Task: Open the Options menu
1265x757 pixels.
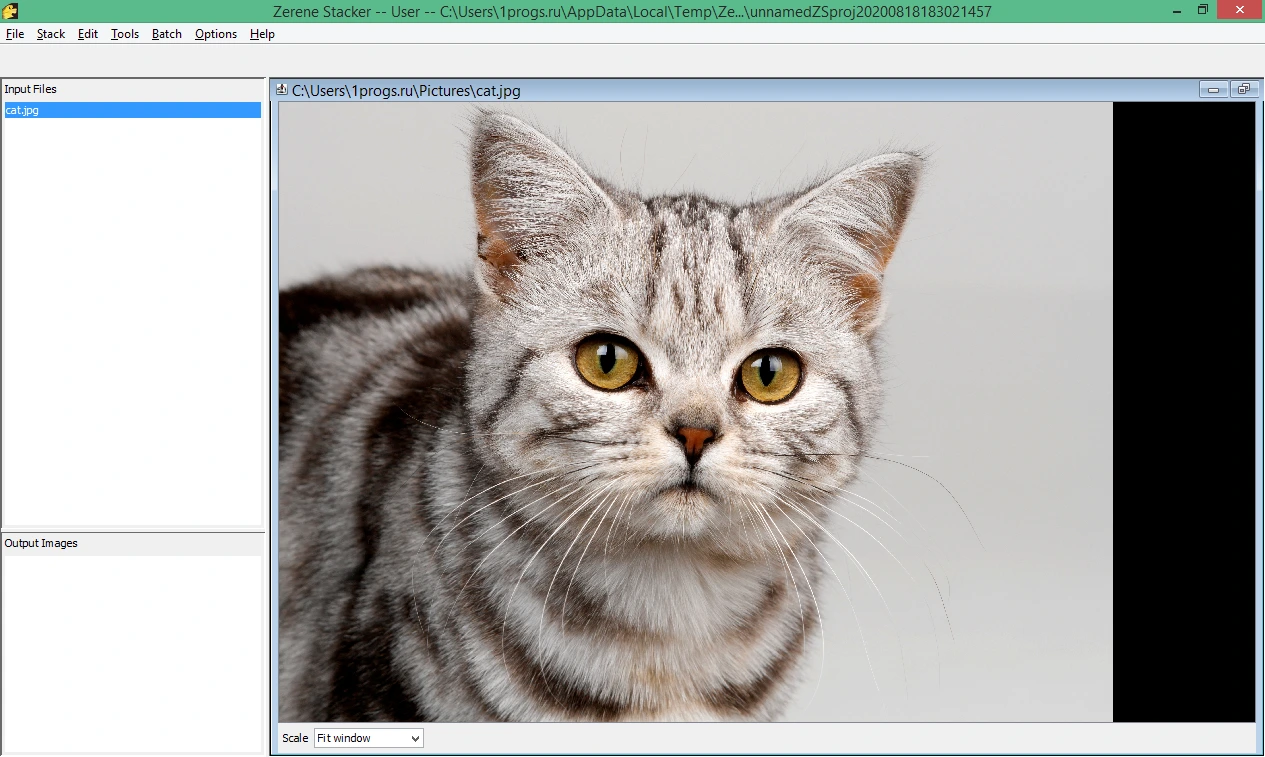Action: click(216, 34)
